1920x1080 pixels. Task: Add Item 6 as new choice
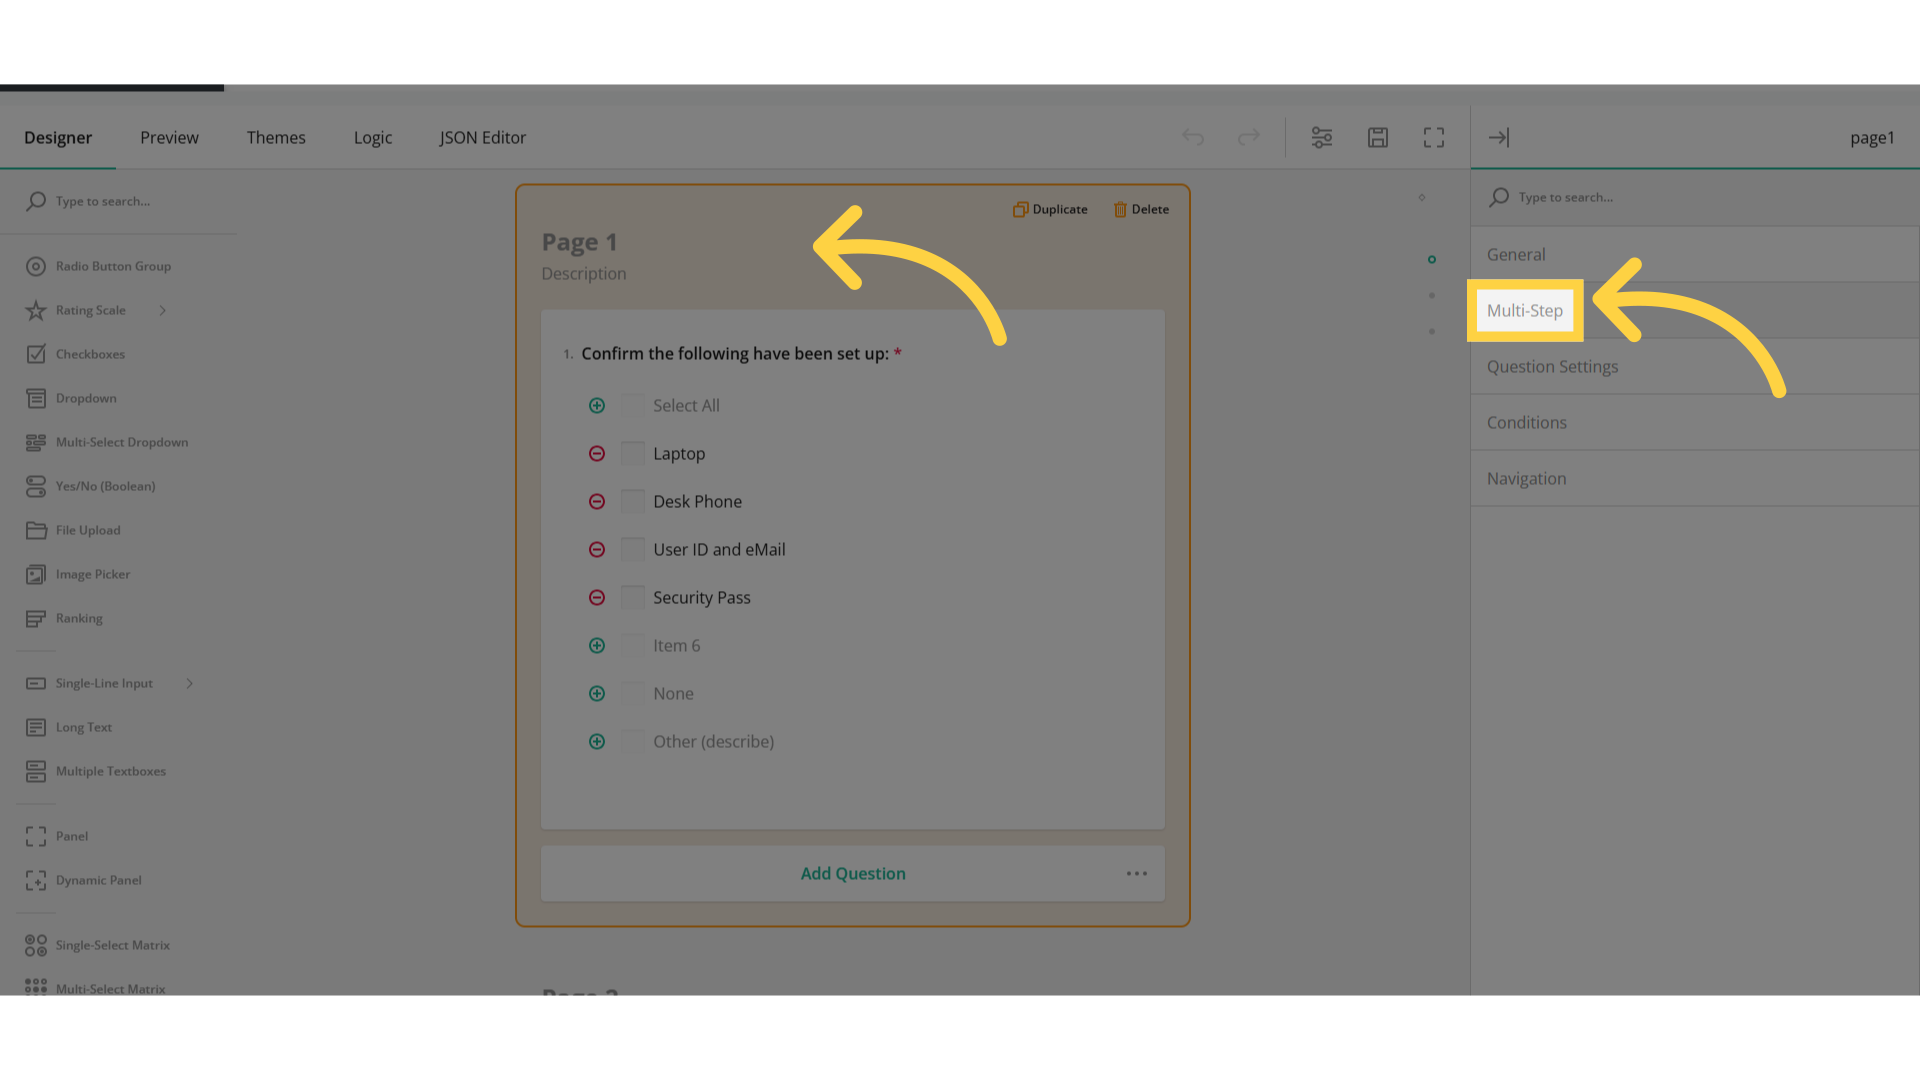coord(597,646)
